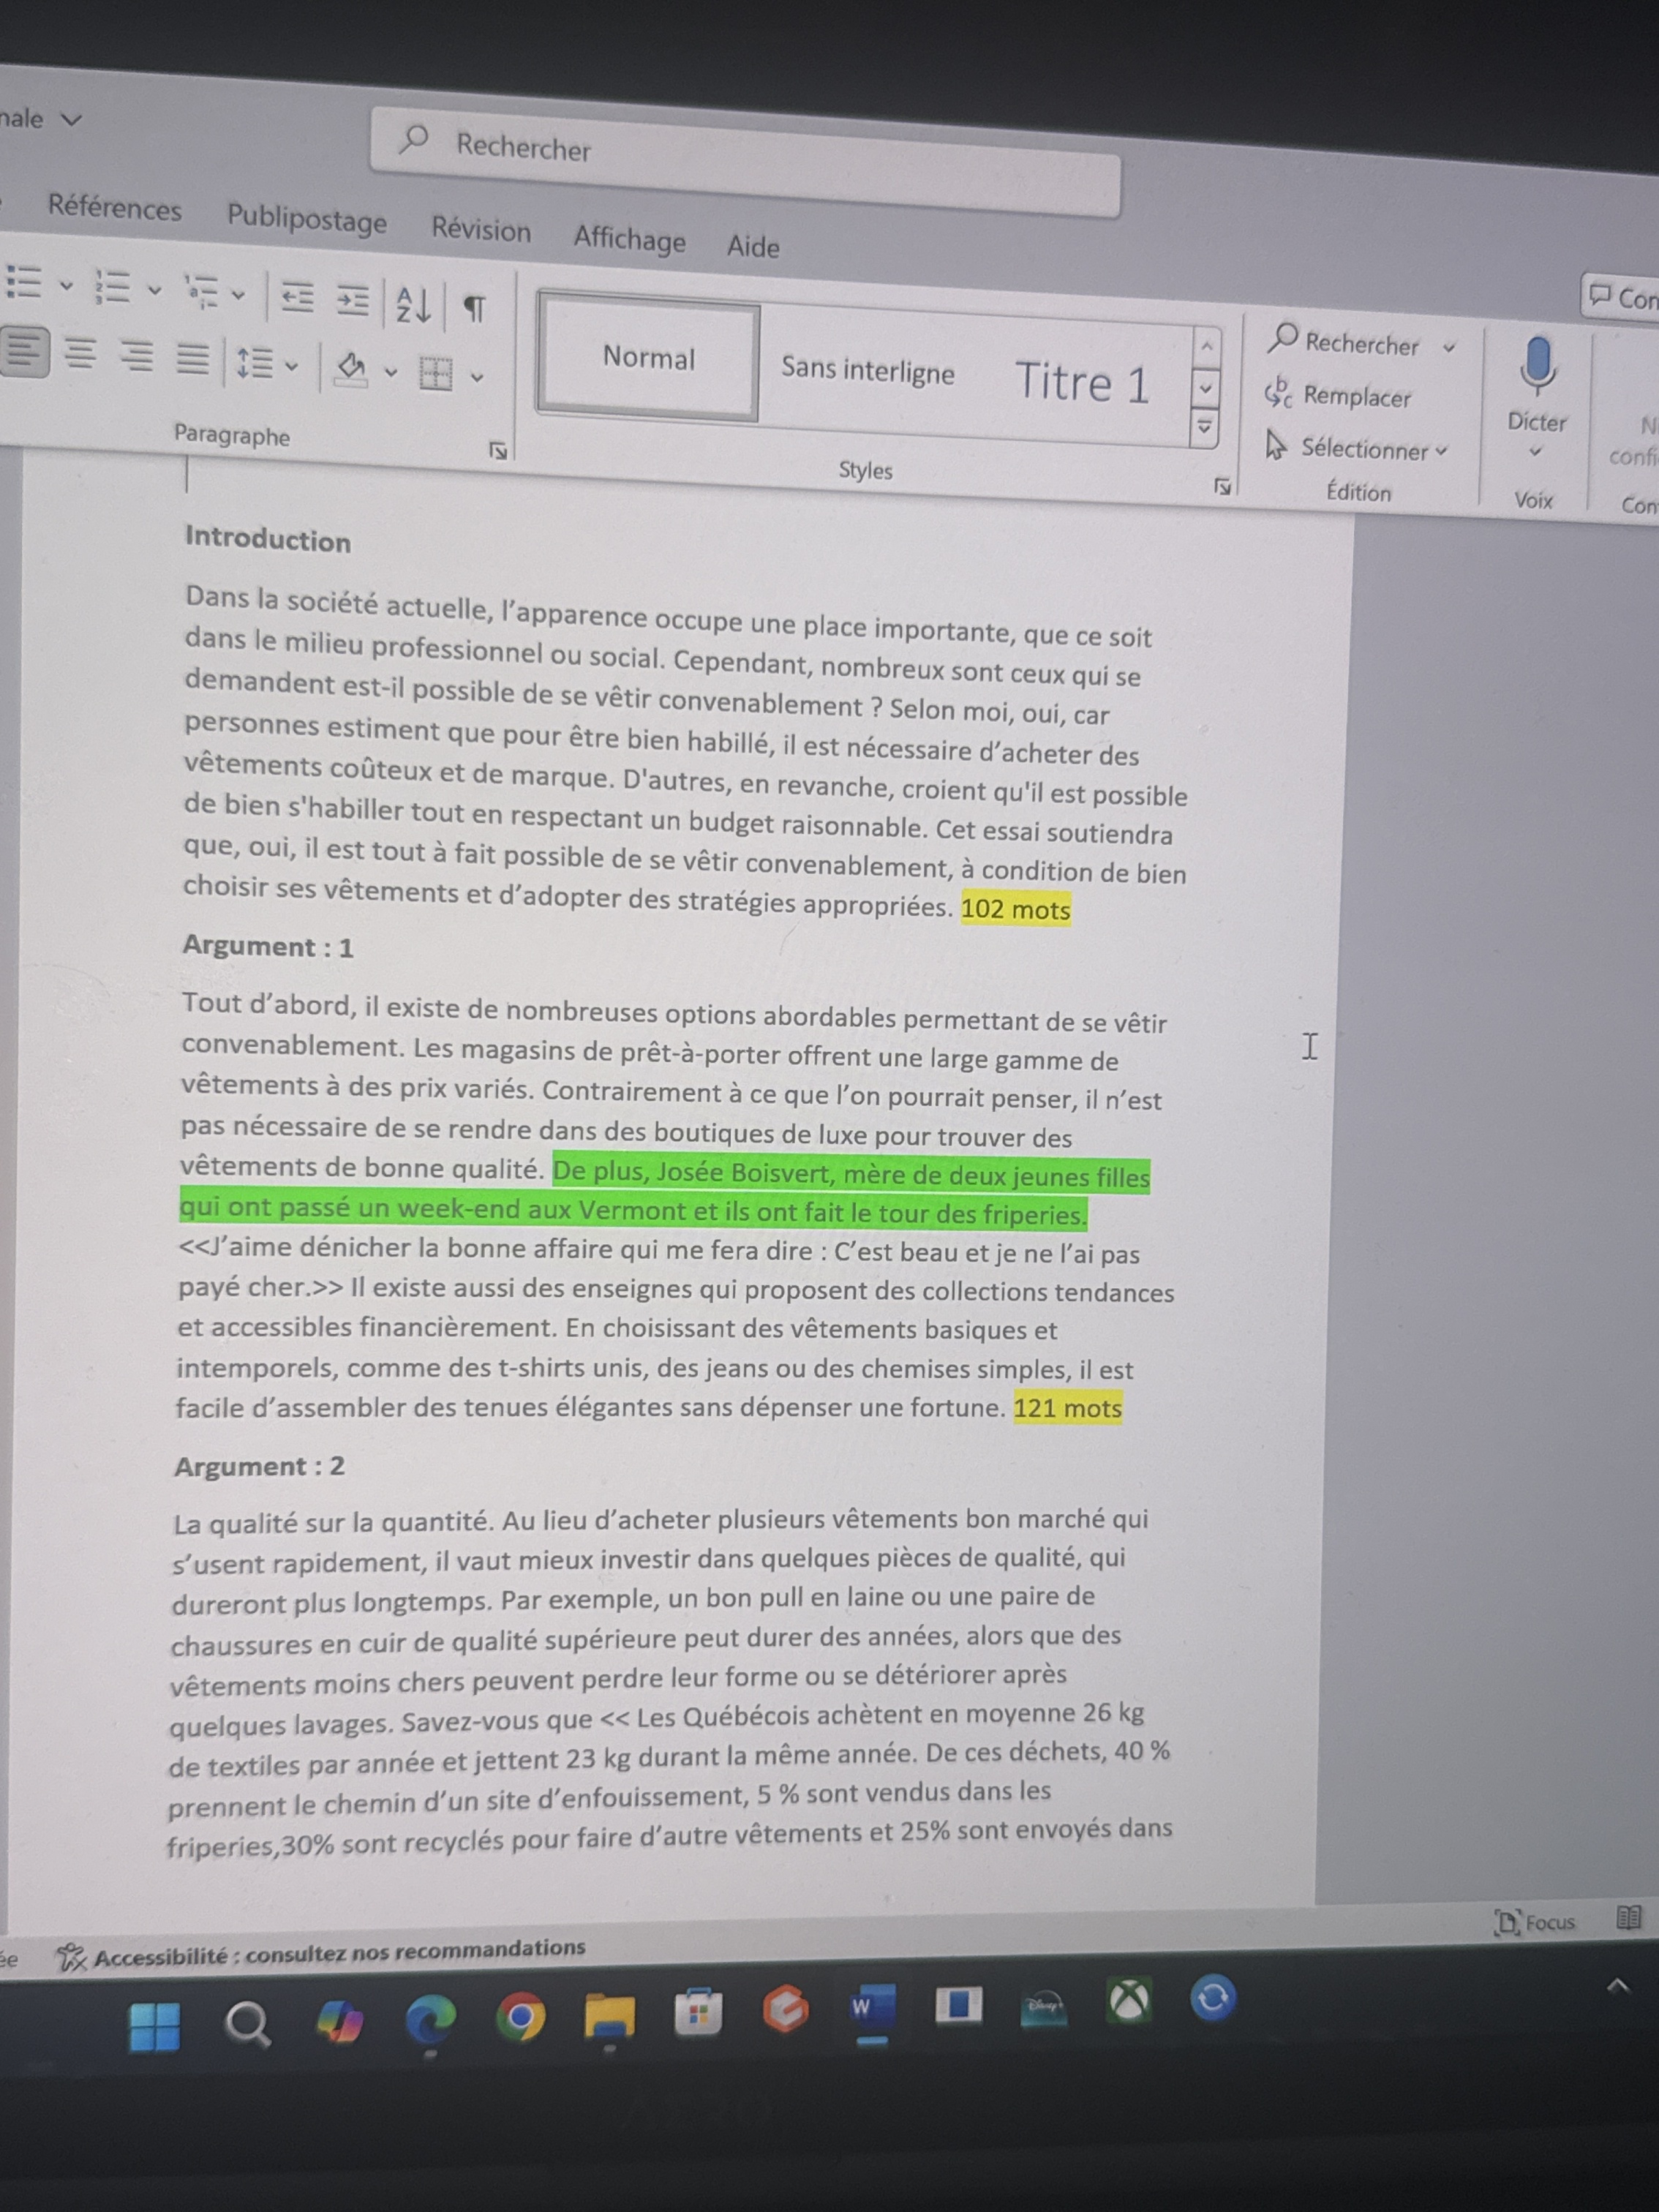Apply the Titre 1 style

coord(1082,383)
